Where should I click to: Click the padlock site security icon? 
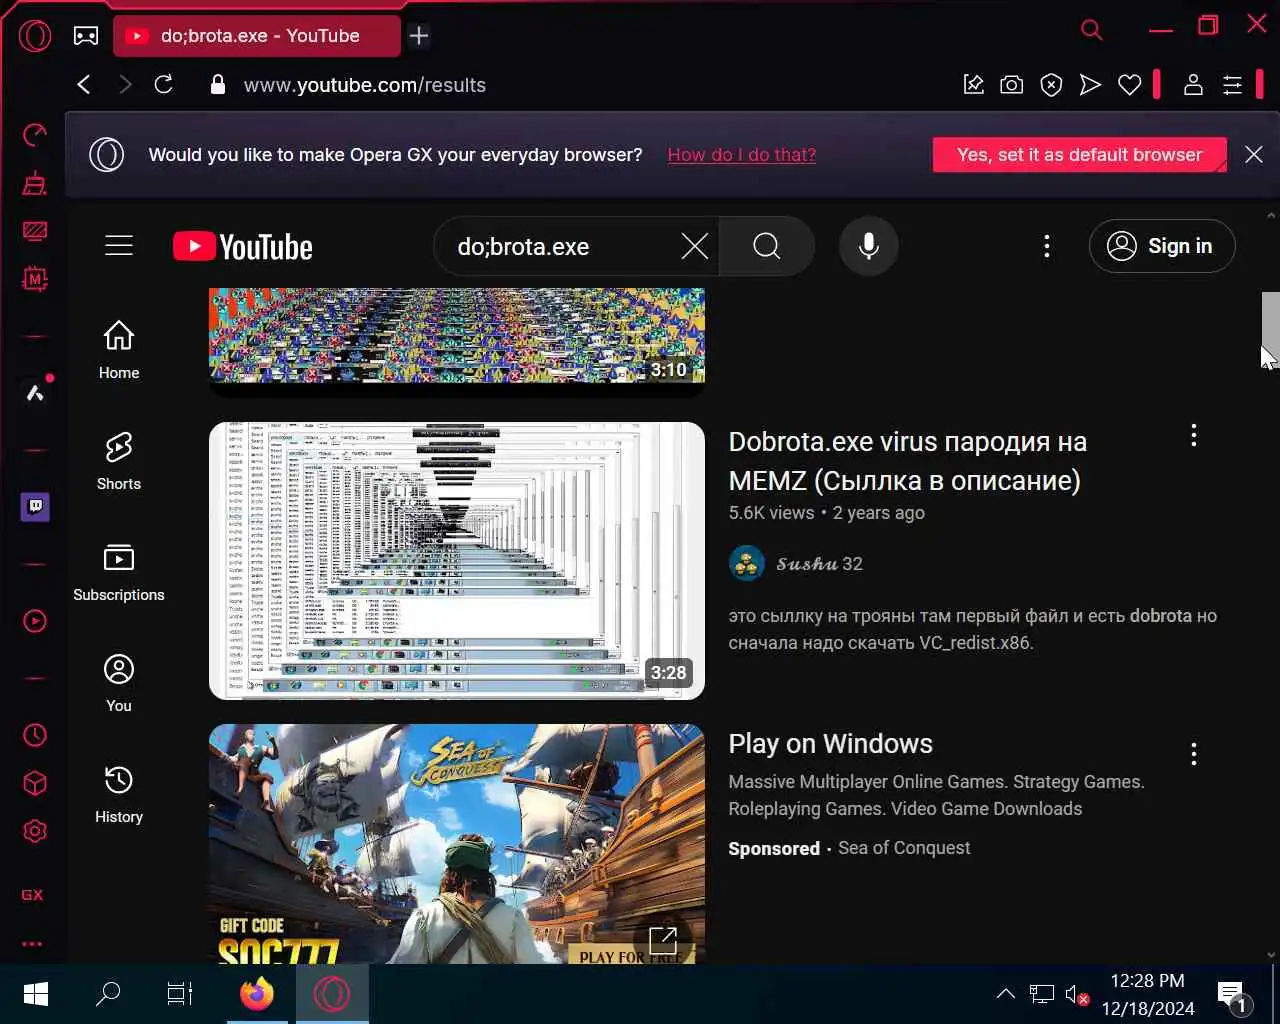tap(218, 85)
